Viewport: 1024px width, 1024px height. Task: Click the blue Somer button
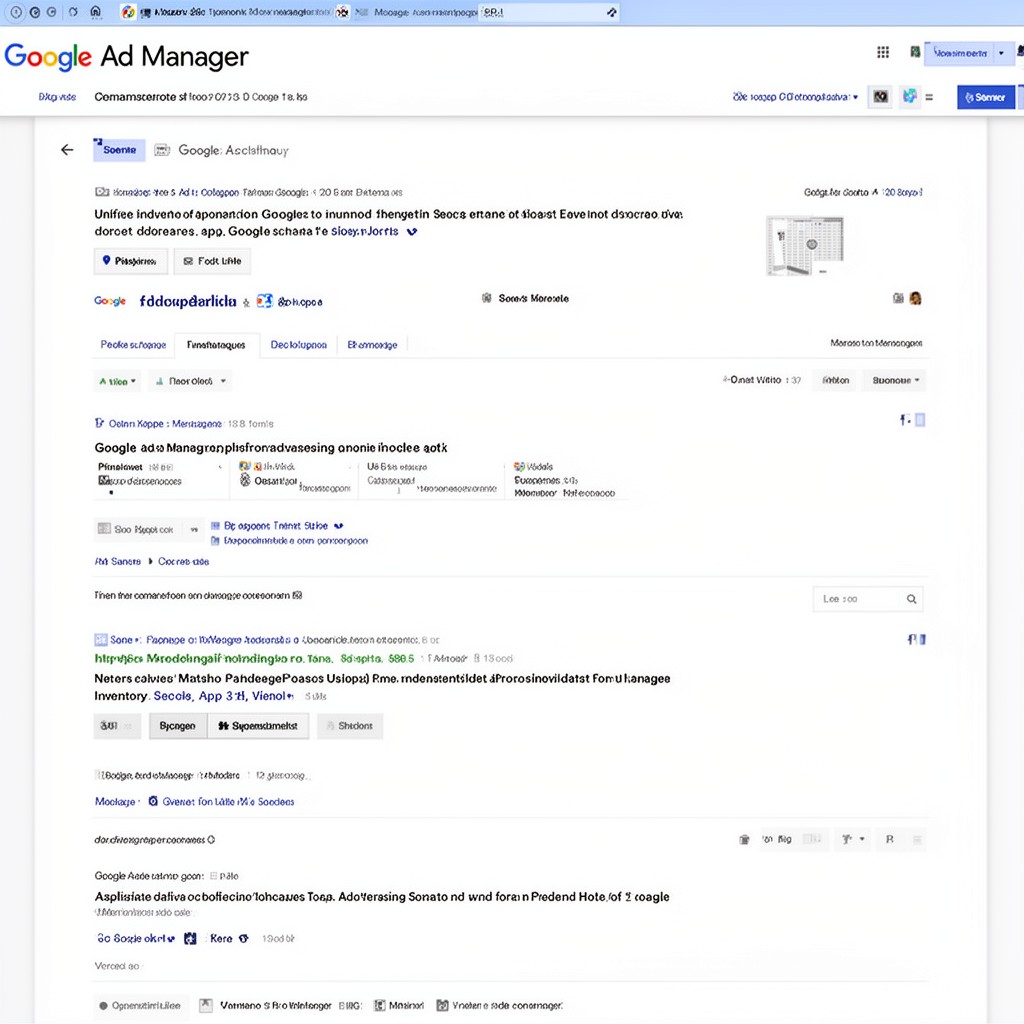tap(985, 97)
